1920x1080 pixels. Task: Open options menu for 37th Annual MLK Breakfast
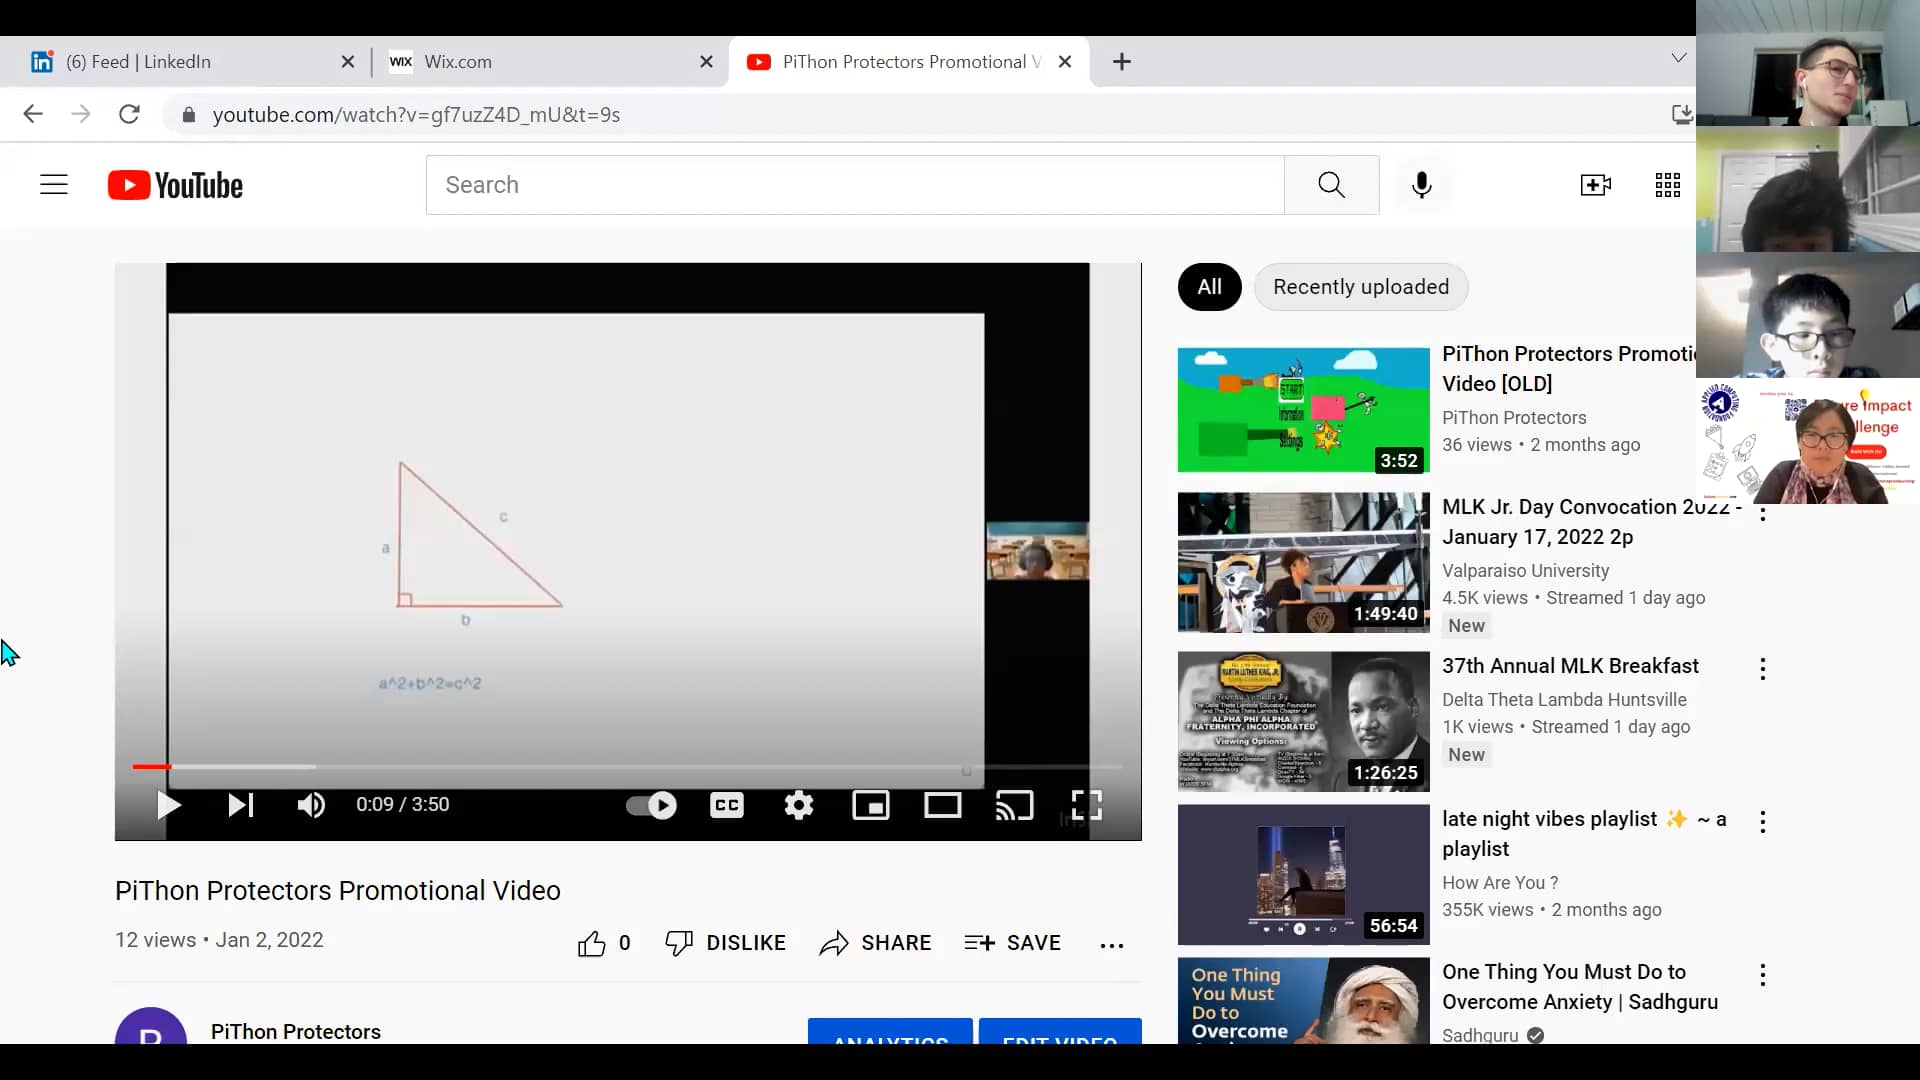(1762, 669)
